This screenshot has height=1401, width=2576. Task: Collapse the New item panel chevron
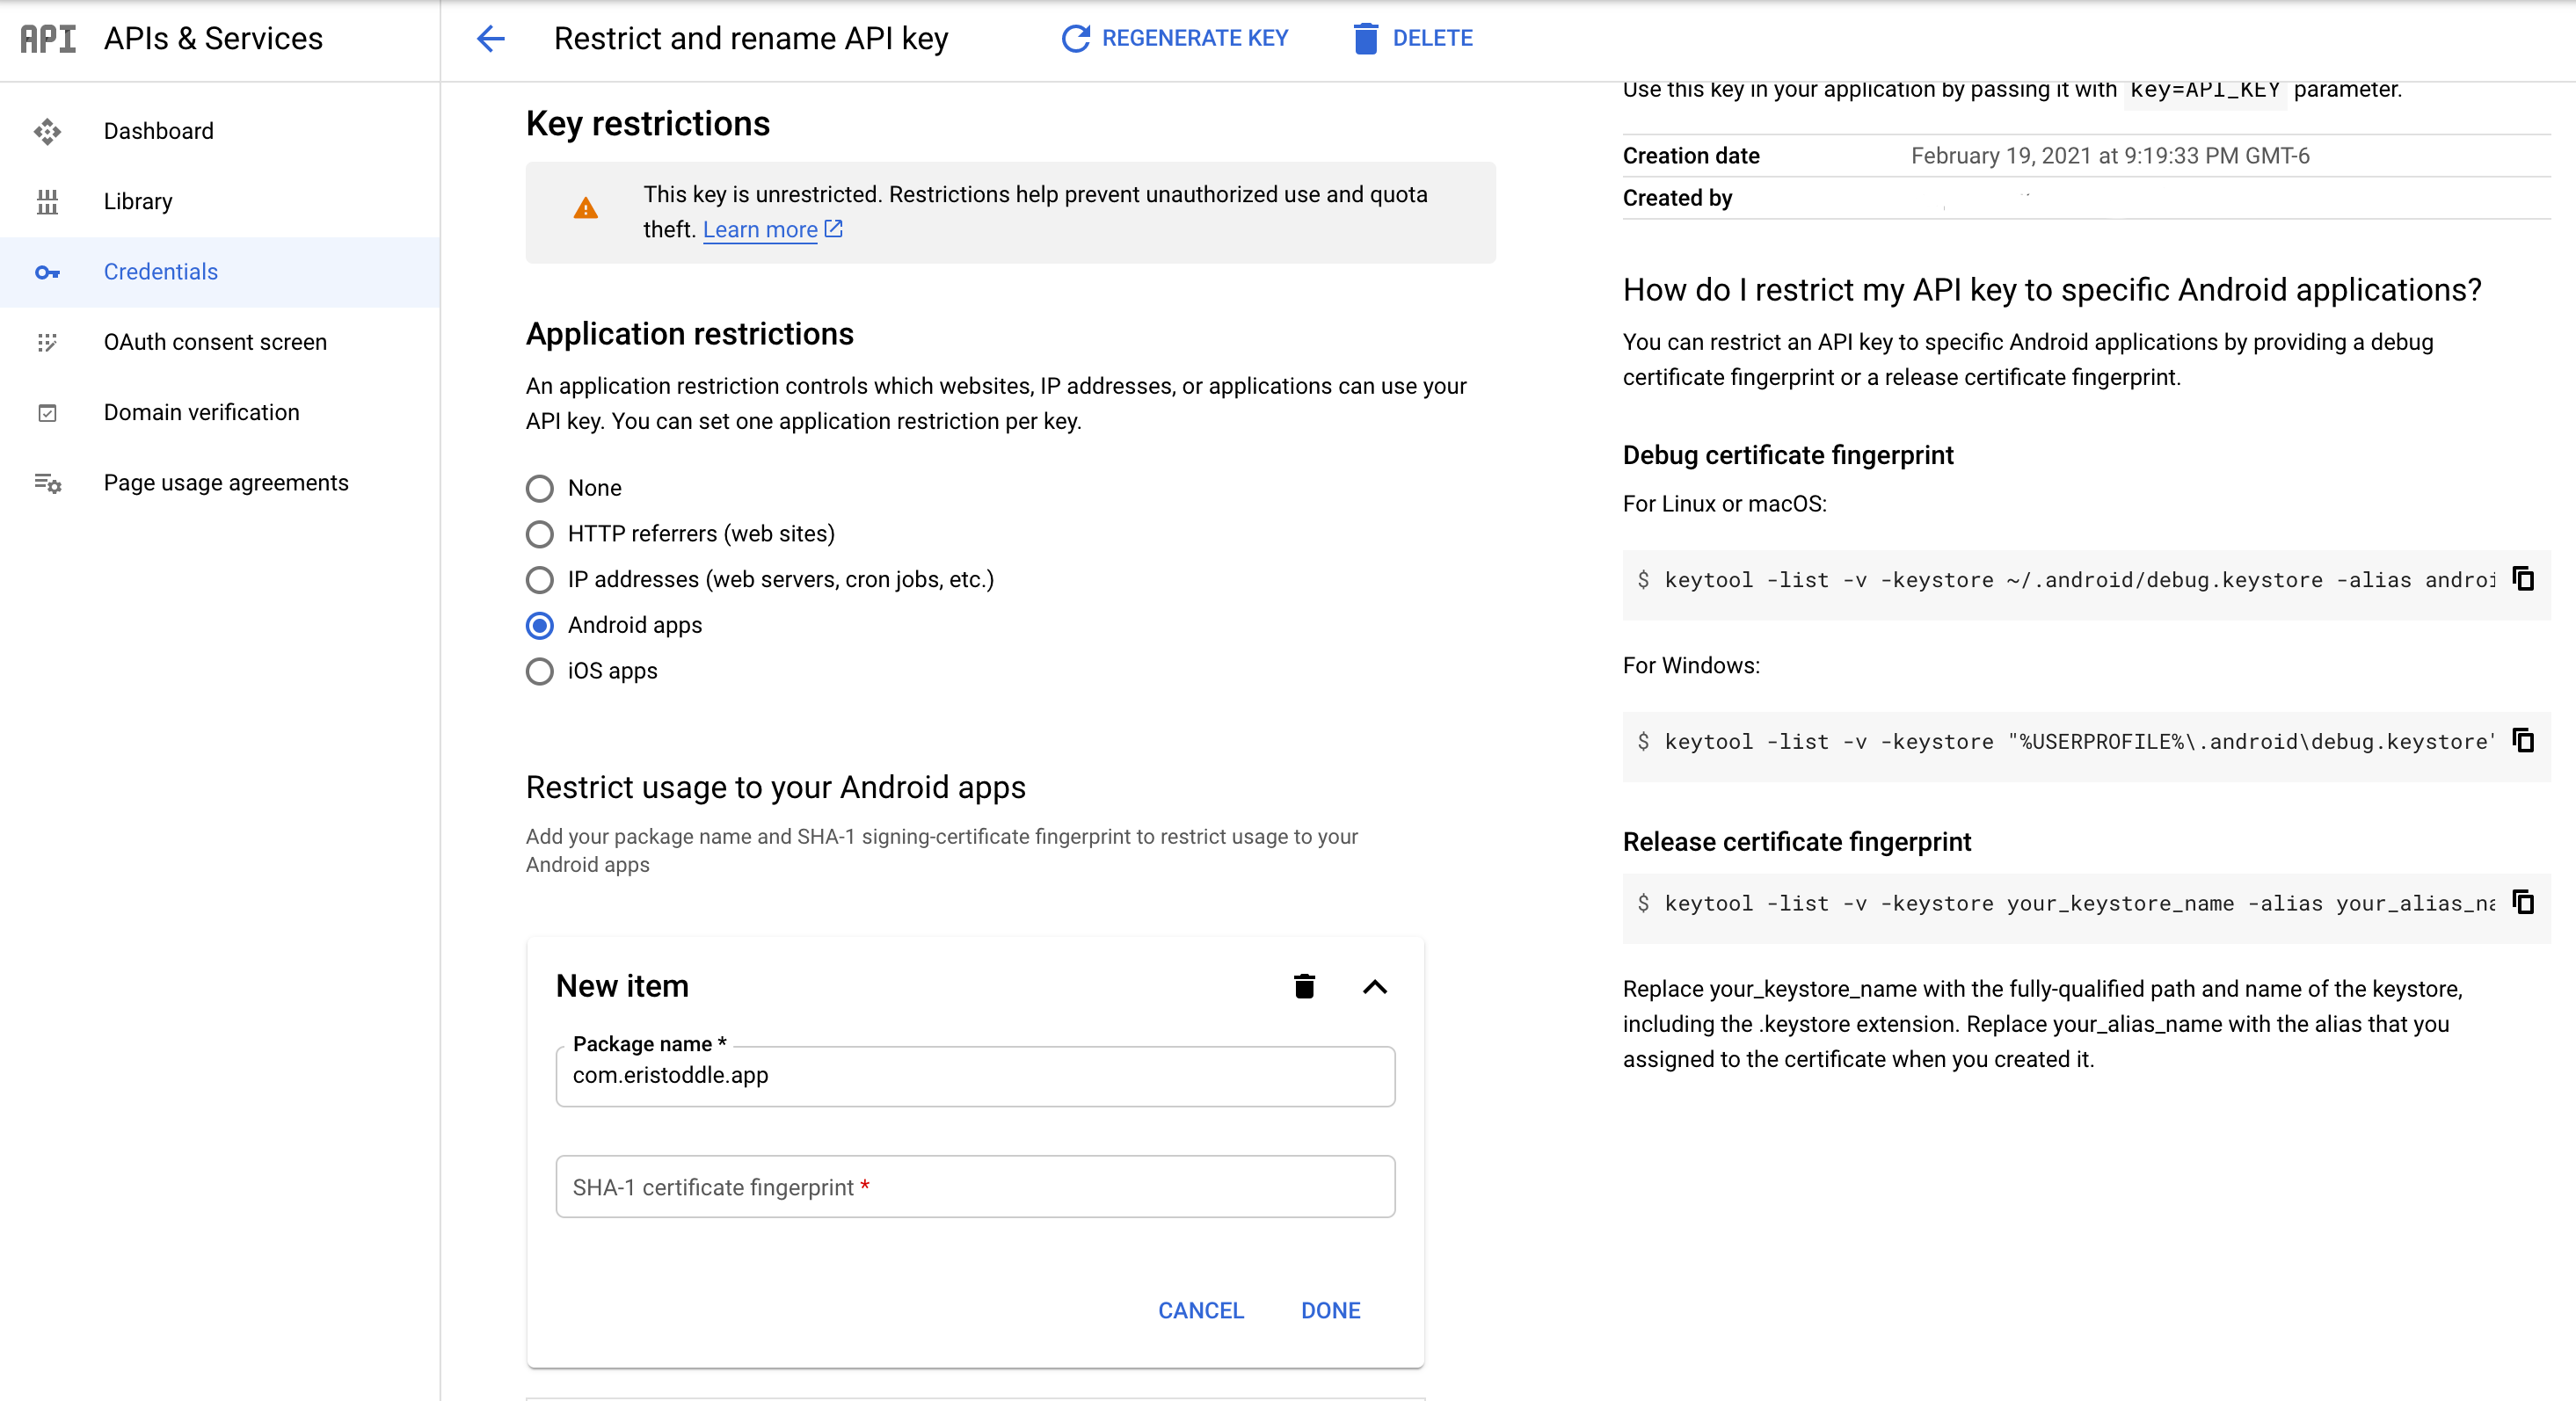pos(1375,986)
